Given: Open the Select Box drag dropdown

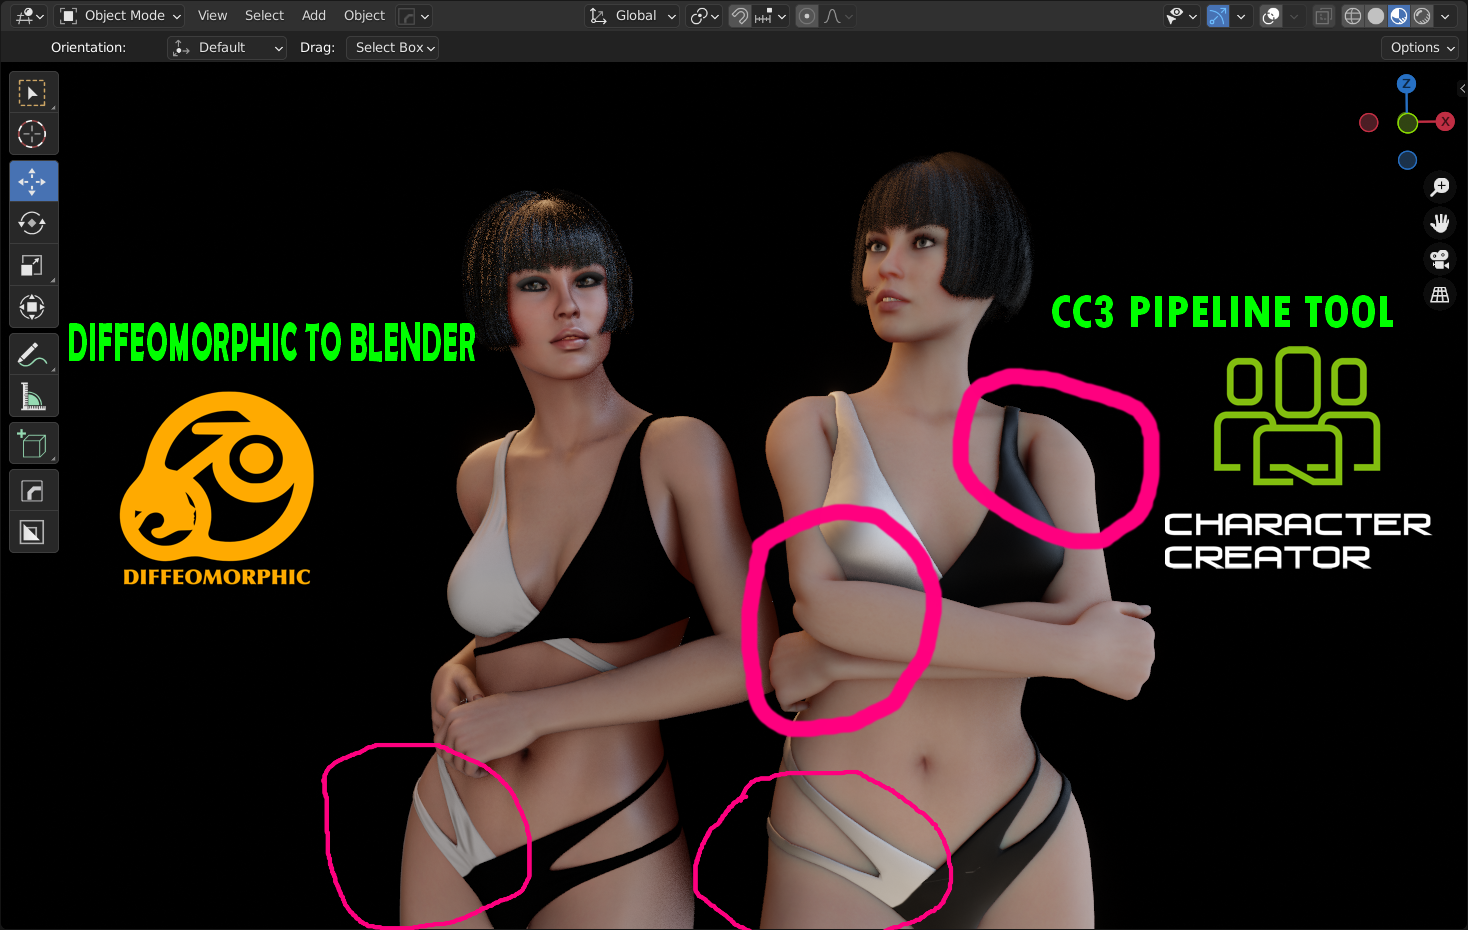Looking at the screenshot, I should (392, 48).
